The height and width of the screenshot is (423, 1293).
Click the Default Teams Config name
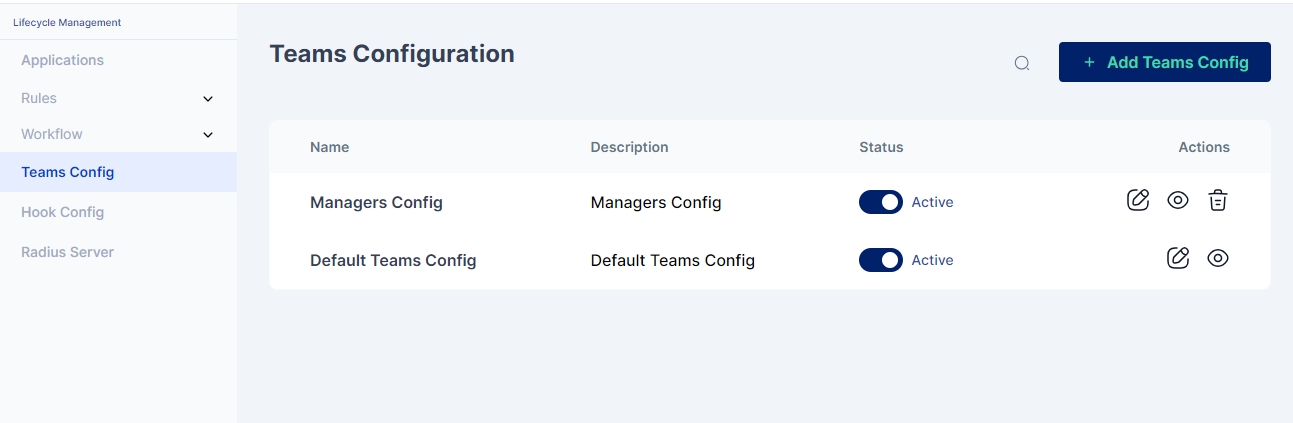coord(393,260)
